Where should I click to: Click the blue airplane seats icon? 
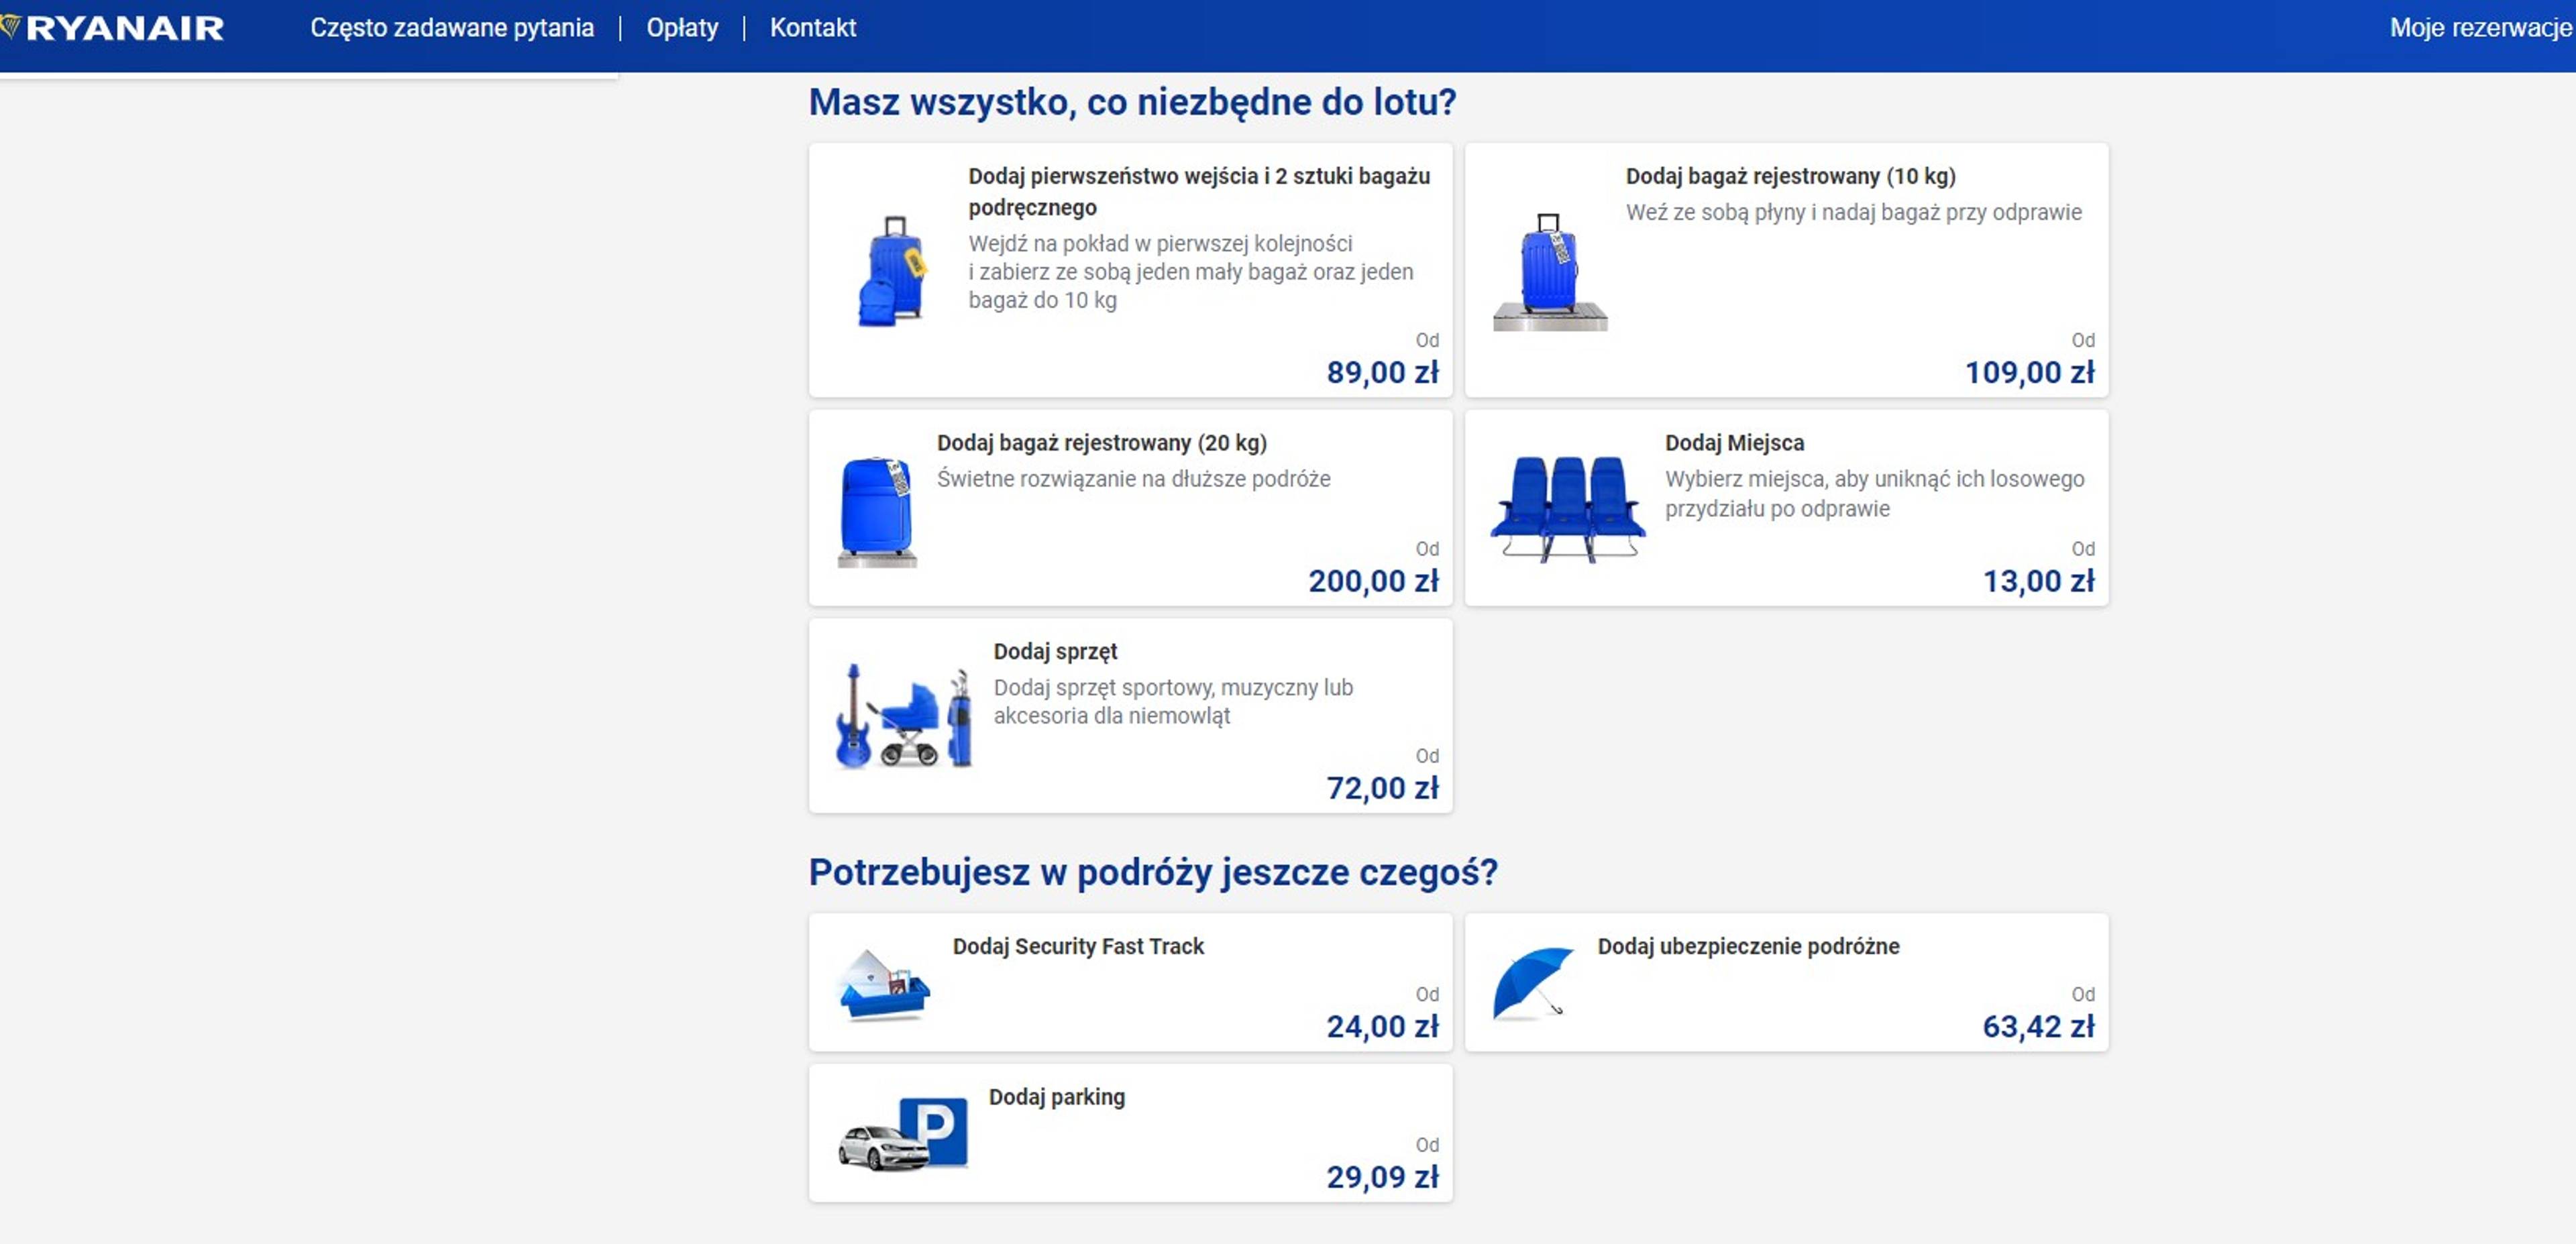[1567, 509]
